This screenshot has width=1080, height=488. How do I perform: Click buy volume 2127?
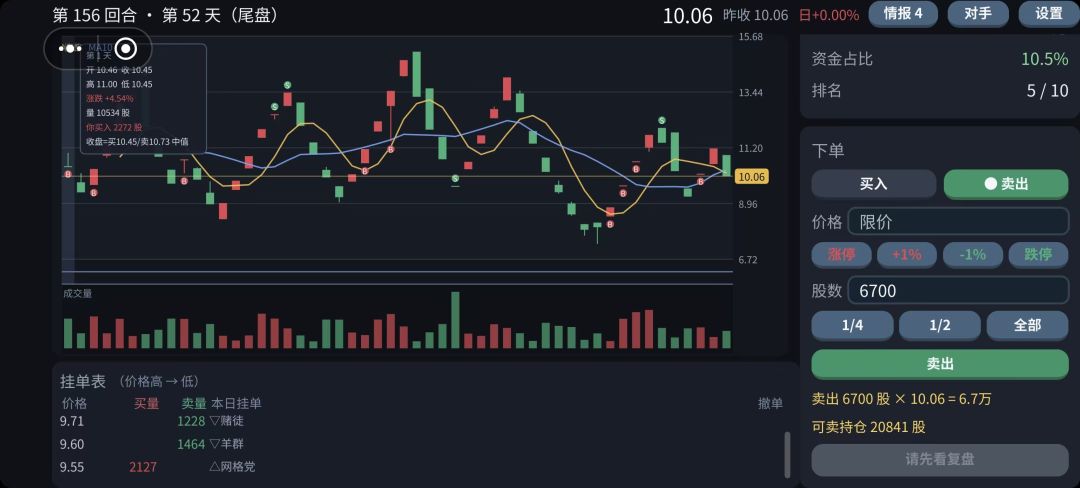pyautogui.click(x=143, y=467)
